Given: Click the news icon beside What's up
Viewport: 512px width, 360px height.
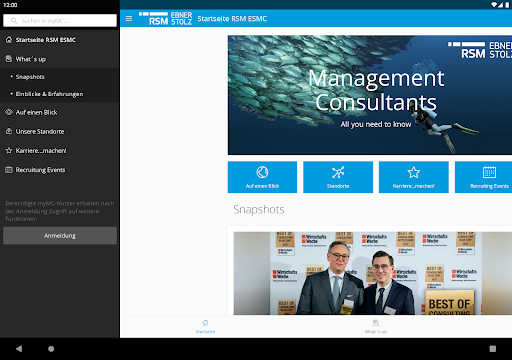Looking at the screenshot, I should coord(9,59).
